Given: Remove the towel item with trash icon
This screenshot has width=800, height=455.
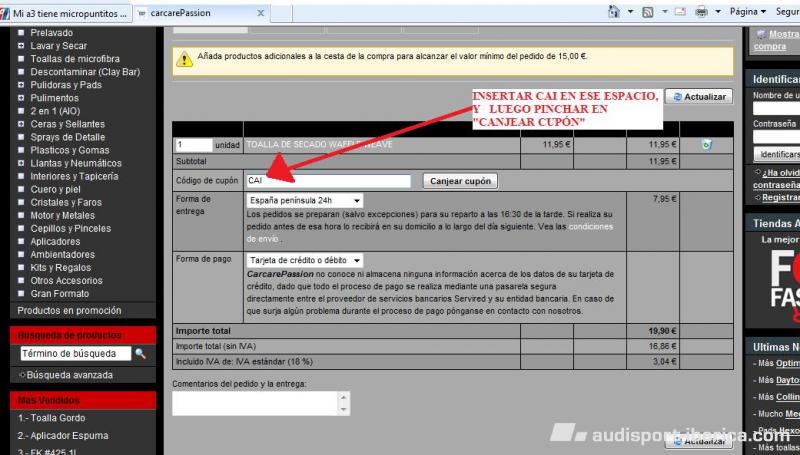Looking at the screenshot, I should (707, 145).
